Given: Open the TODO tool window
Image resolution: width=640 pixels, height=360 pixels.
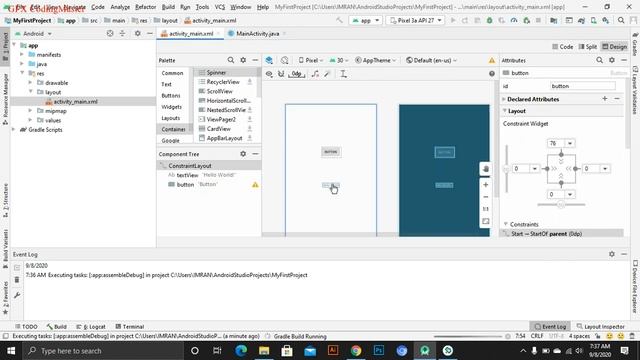Looking at the screenshot, I should [x=26, y=327].
